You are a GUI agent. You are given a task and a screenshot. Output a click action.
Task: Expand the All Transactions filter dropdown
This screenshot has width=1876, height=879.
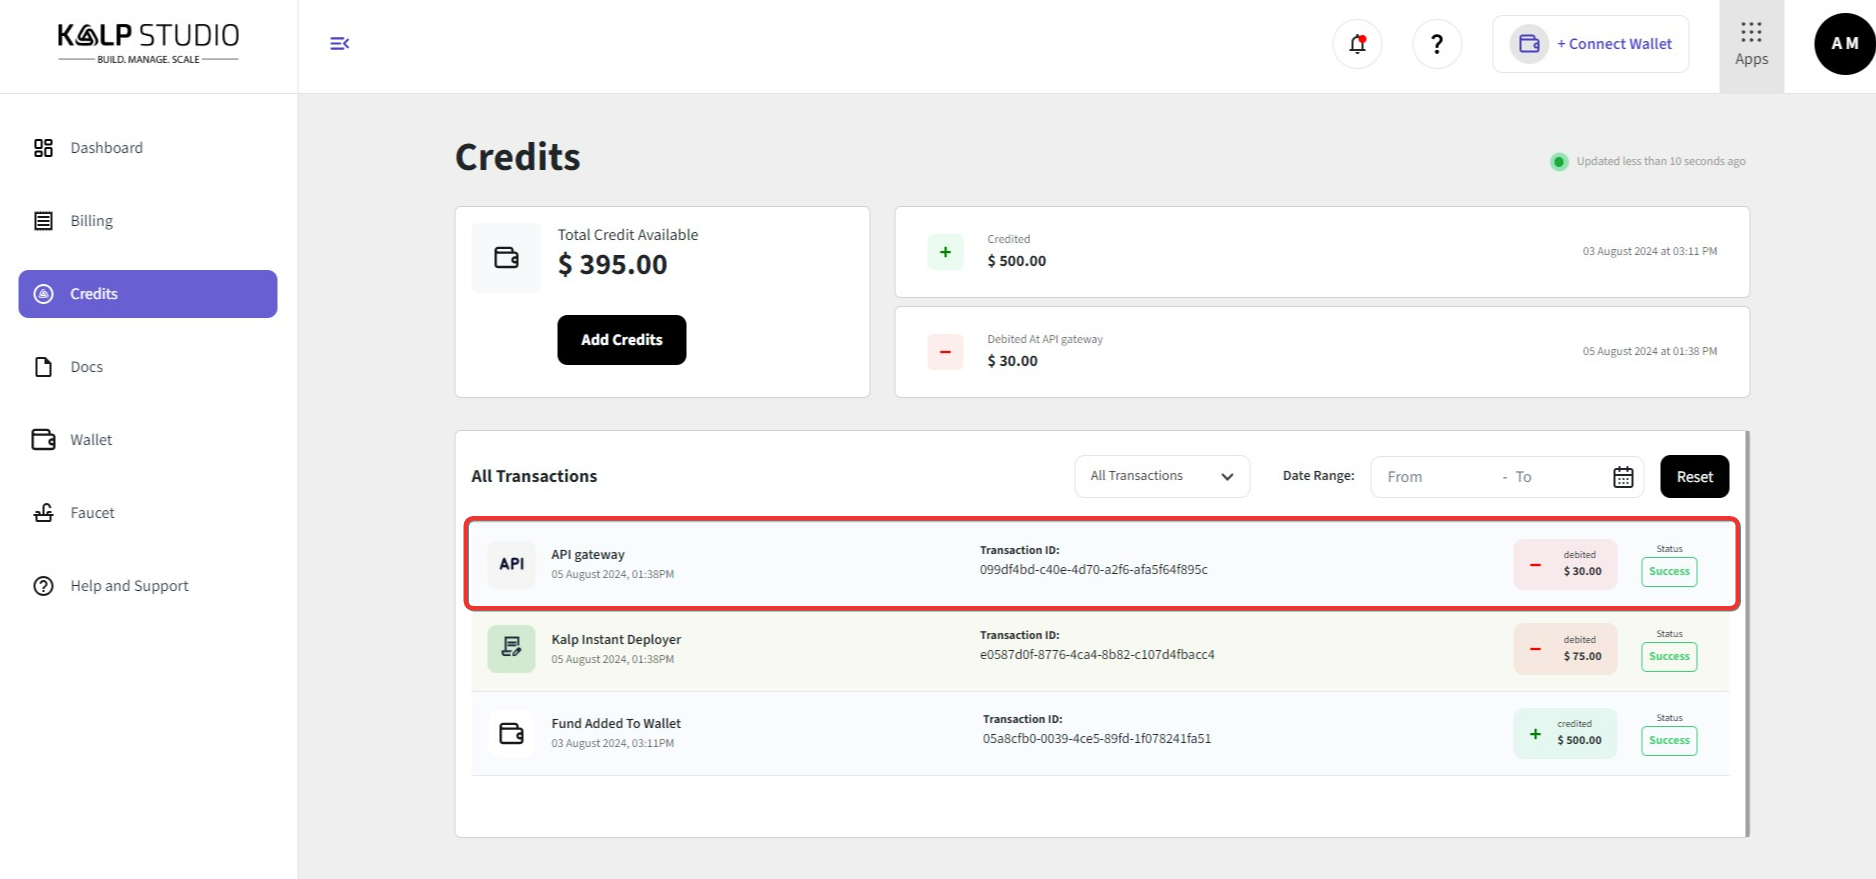(x=1161, y=476)
